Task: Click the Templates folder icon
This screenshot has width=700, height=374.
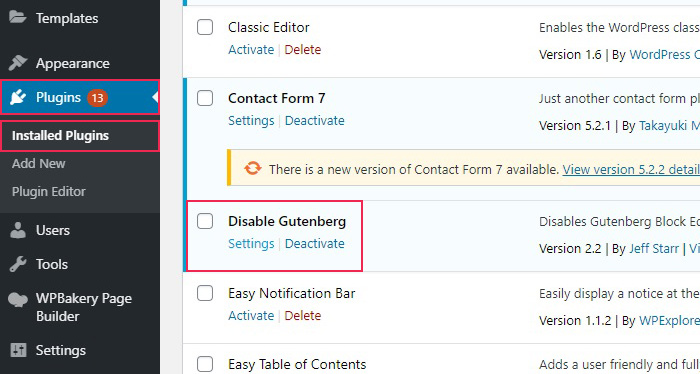Action: tap(17, 17)
